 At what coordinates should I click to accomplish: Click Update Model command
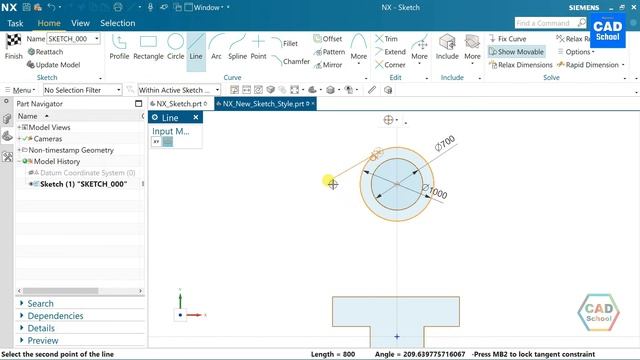(x=53, y=65)
